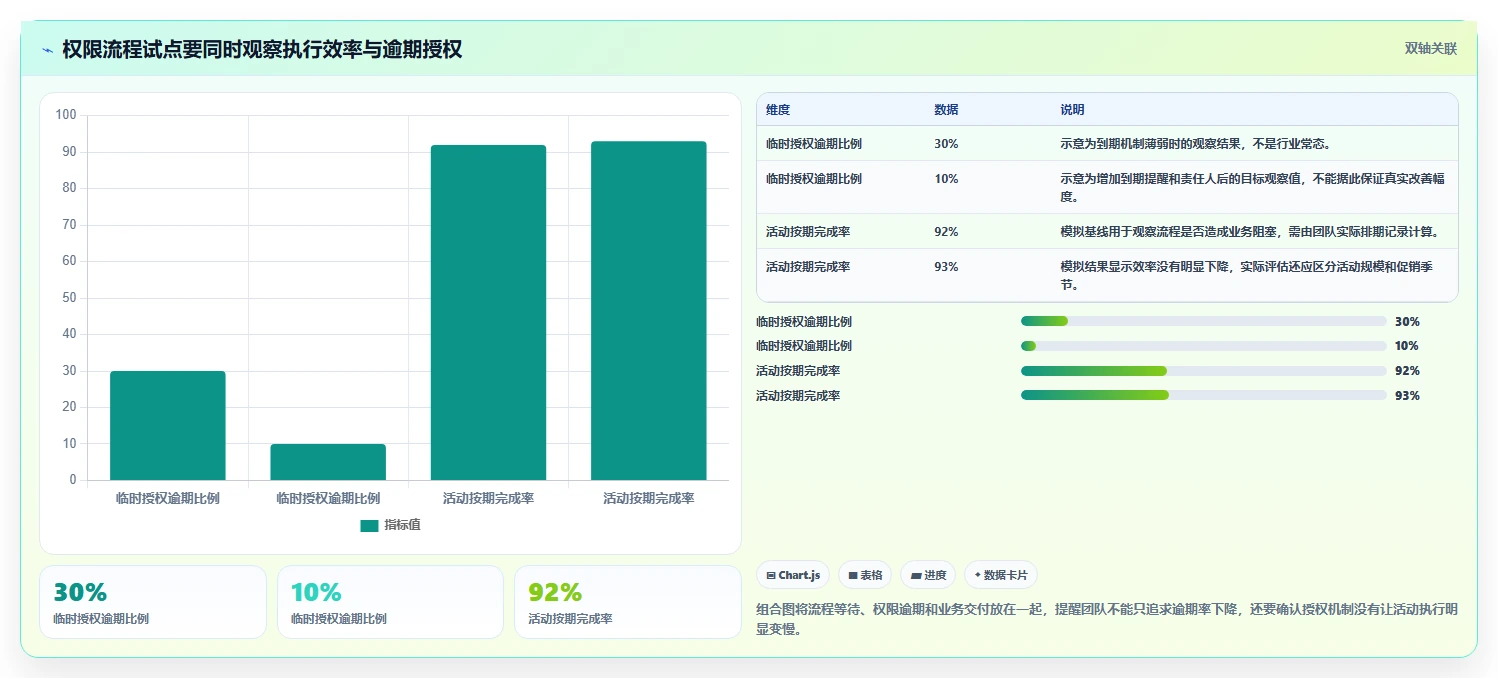Viewport: 1498px width, 678px height.
Task: Click the chart bar with value 30
Action: (x=168, y=425)
